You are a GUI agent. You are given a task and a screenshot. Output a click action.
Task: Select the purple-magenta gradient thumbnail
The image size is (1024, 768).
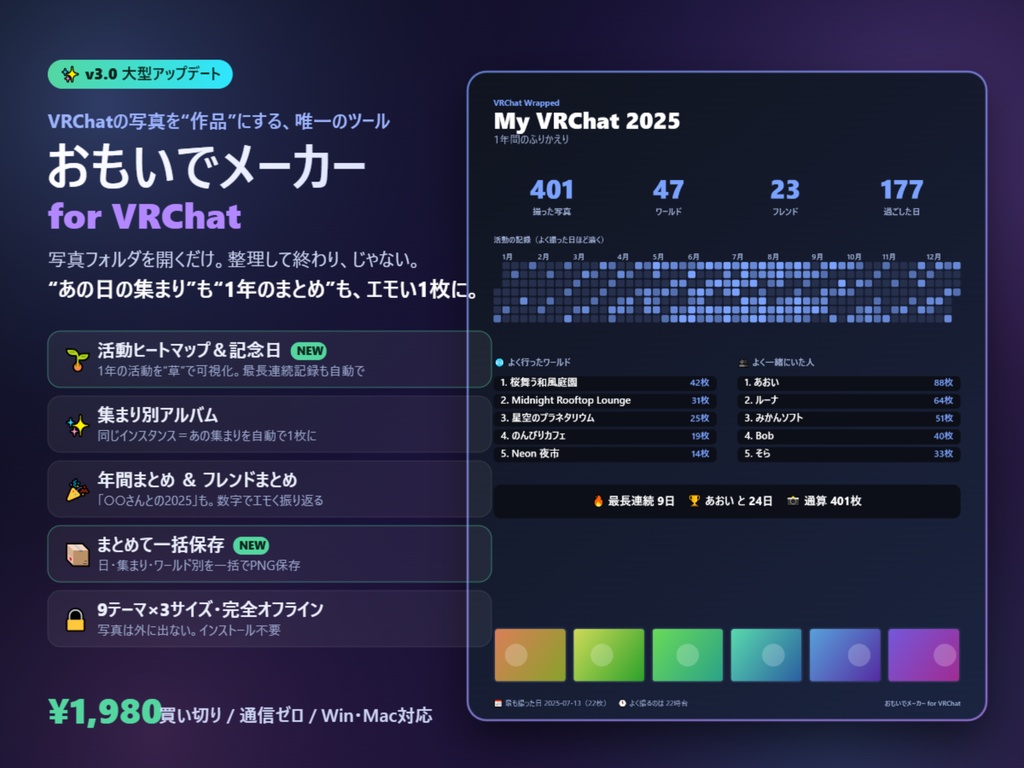pyautogui.click(x=923, y=655)
